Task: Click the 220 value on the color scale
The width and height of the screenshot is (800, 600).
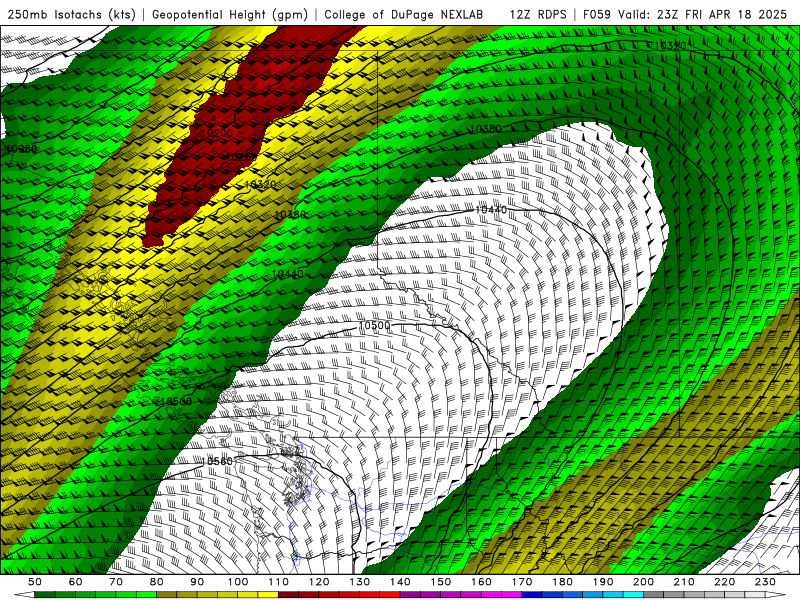Action: pos(724,582)
